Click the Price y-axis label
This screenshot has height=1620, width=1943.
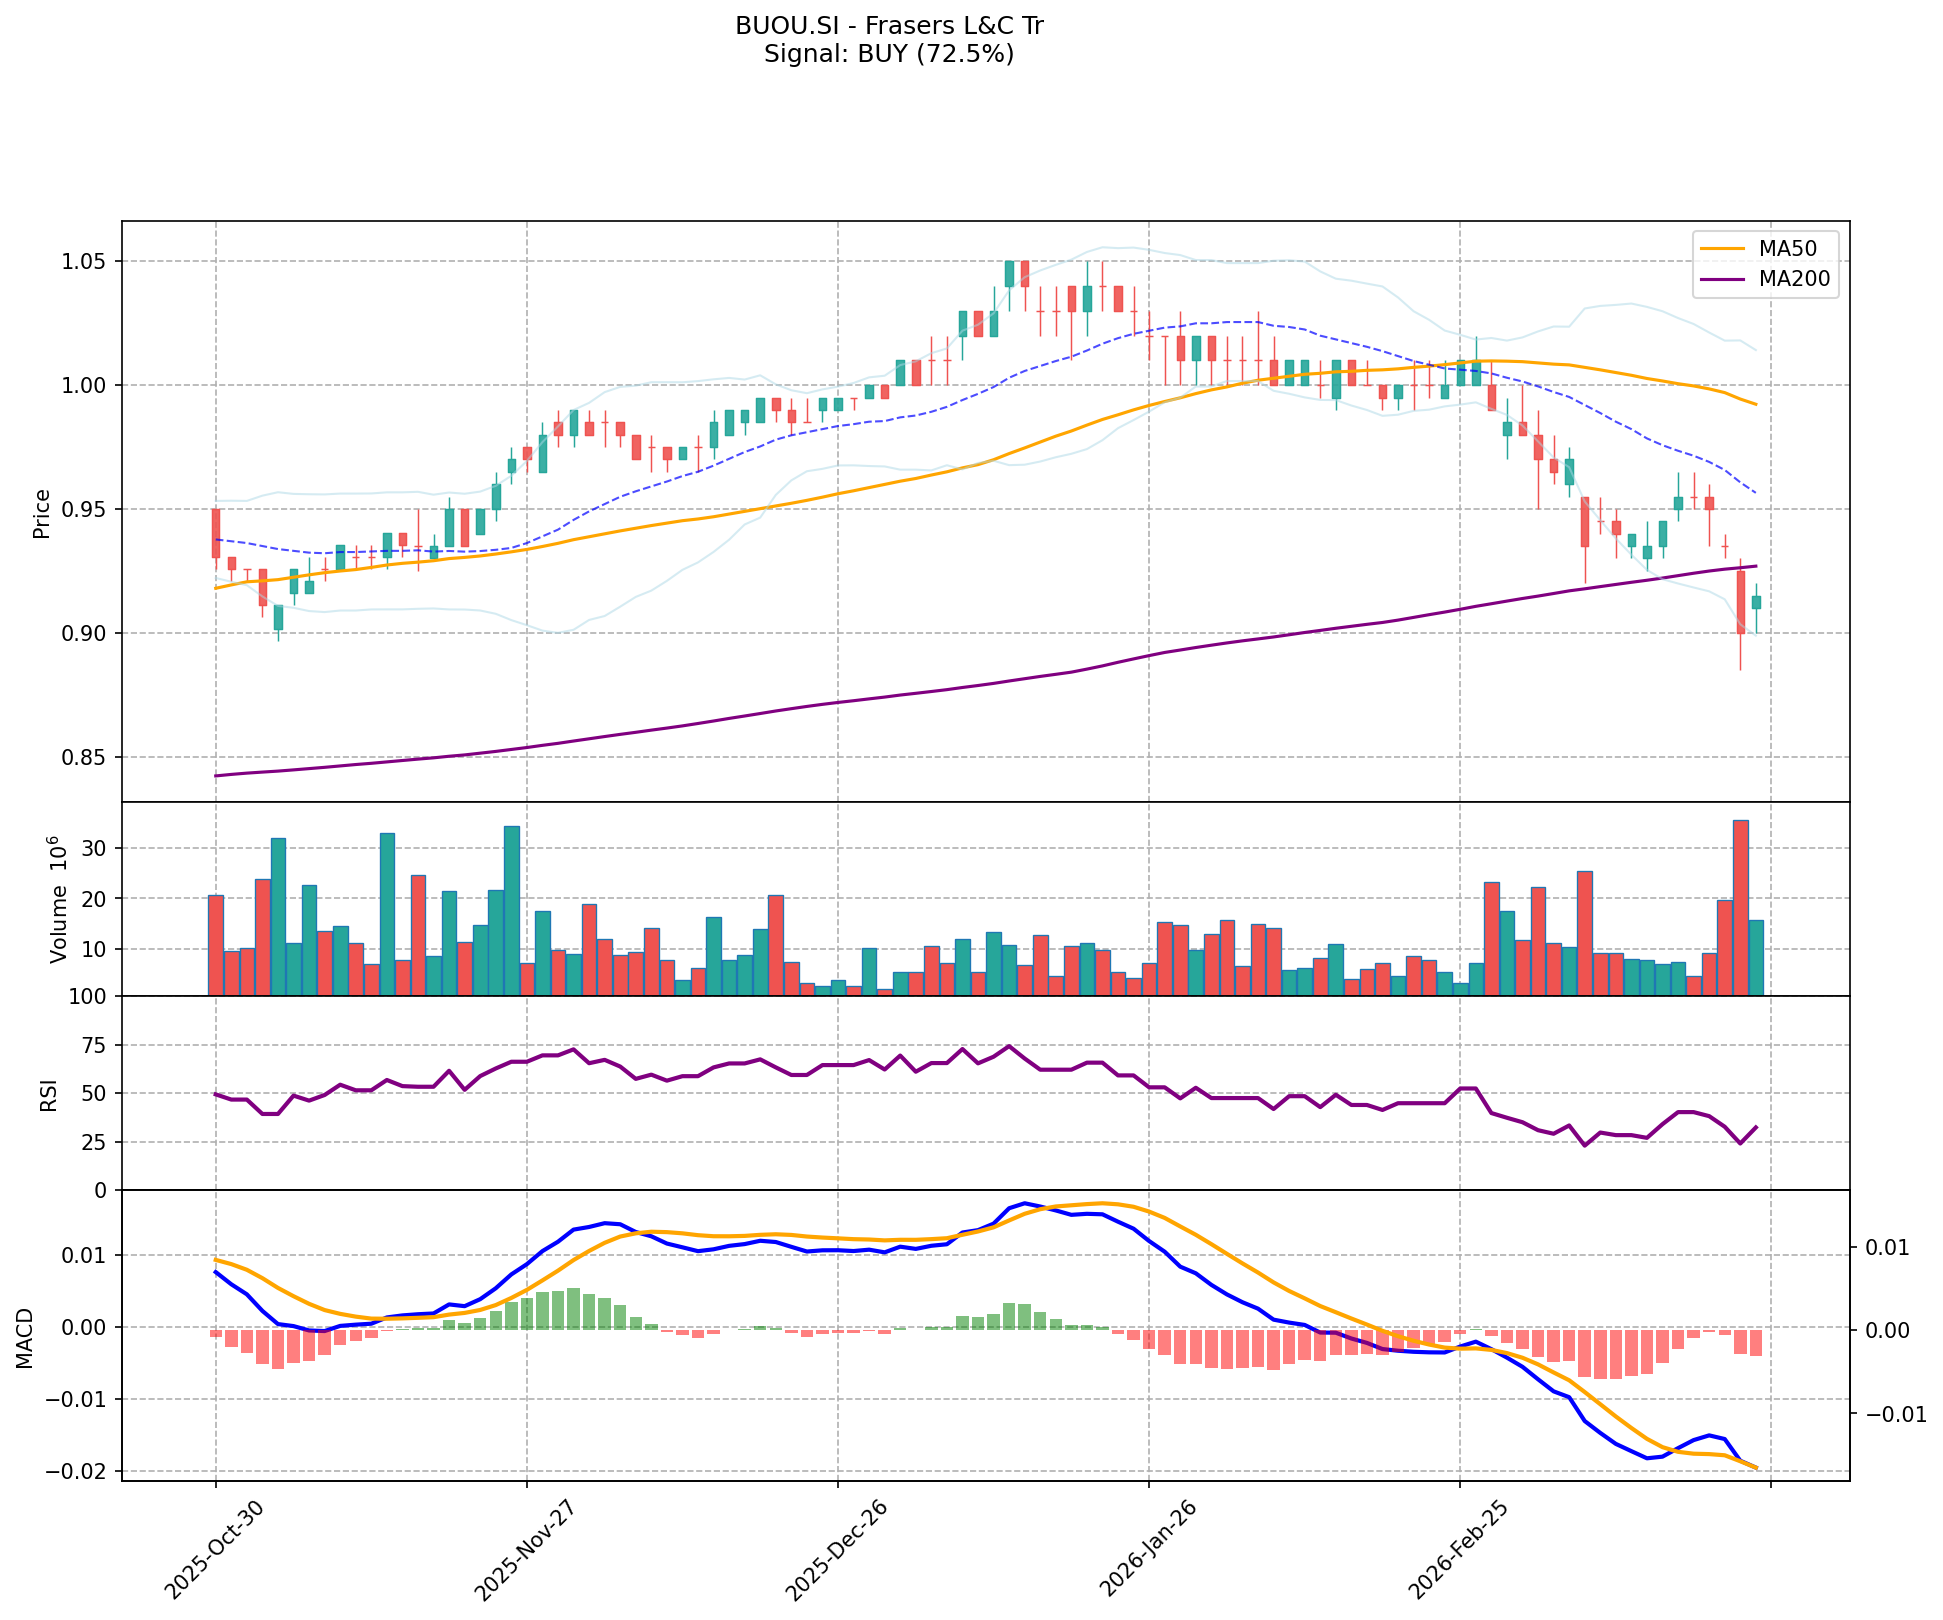(42, 513)
